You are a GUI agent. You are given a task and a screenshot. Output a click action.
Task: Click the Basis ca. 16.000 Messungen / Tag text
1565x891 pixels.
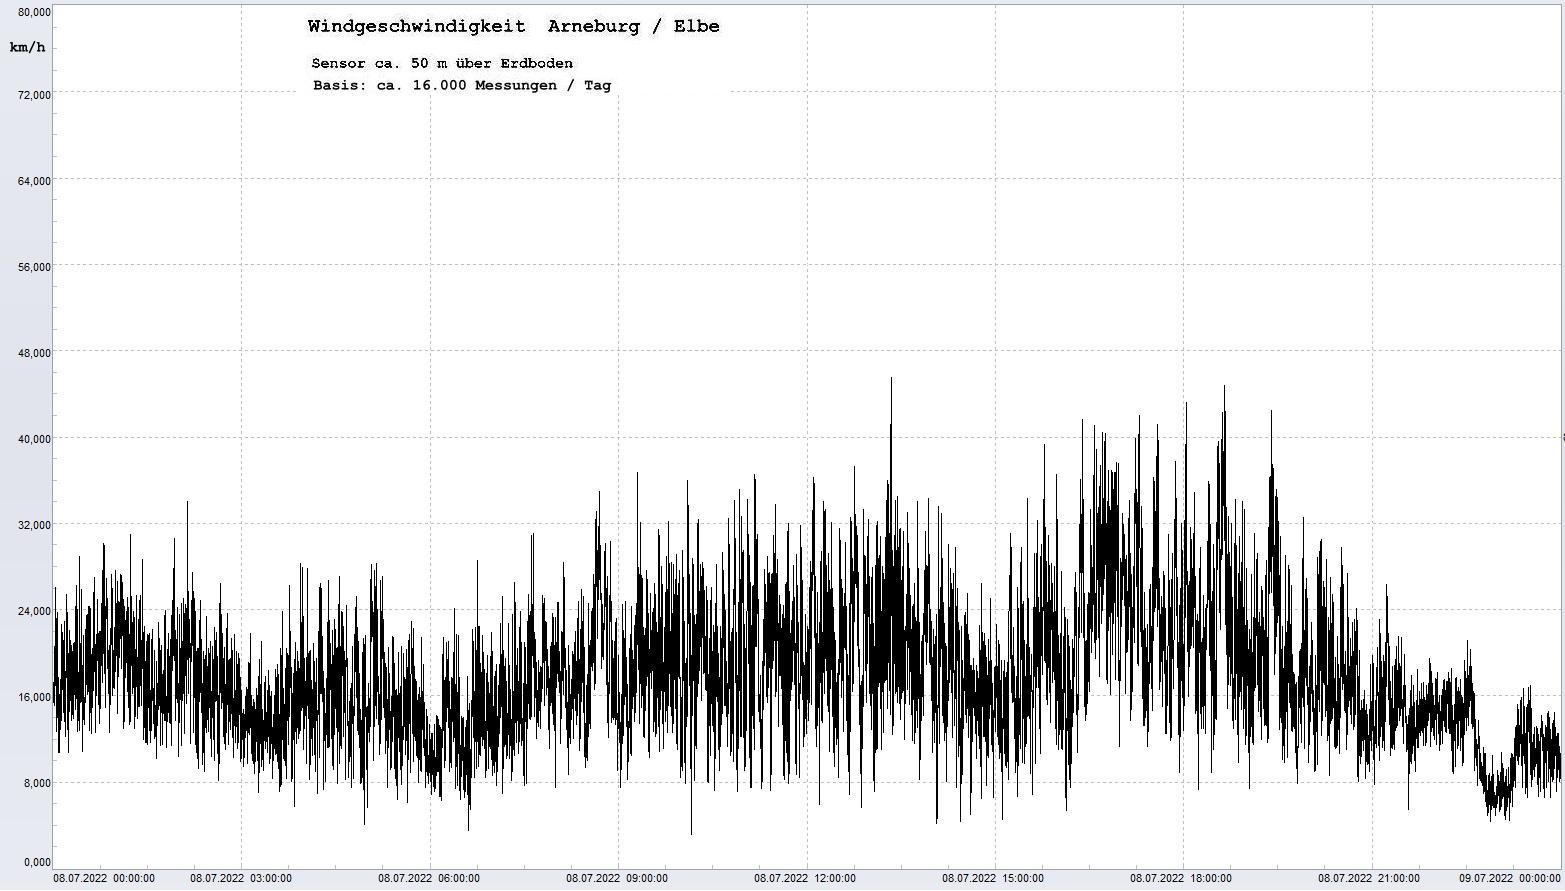(x=461, y=86)
